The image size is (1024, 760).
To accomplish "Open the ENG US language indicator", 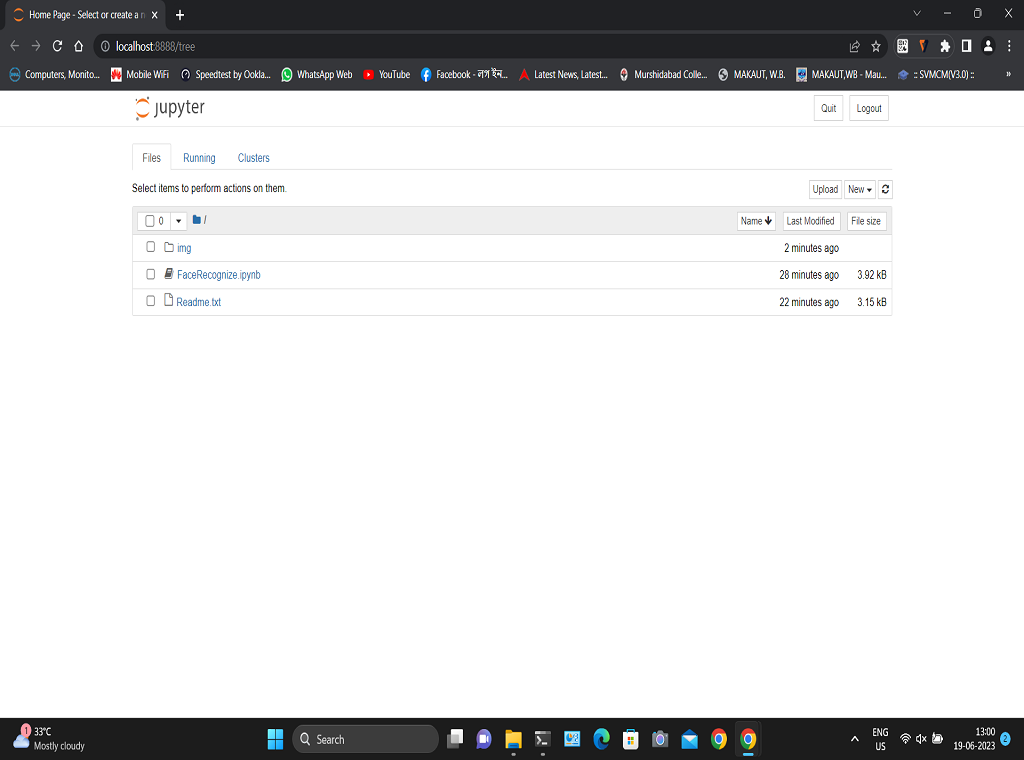I will 880,739.
